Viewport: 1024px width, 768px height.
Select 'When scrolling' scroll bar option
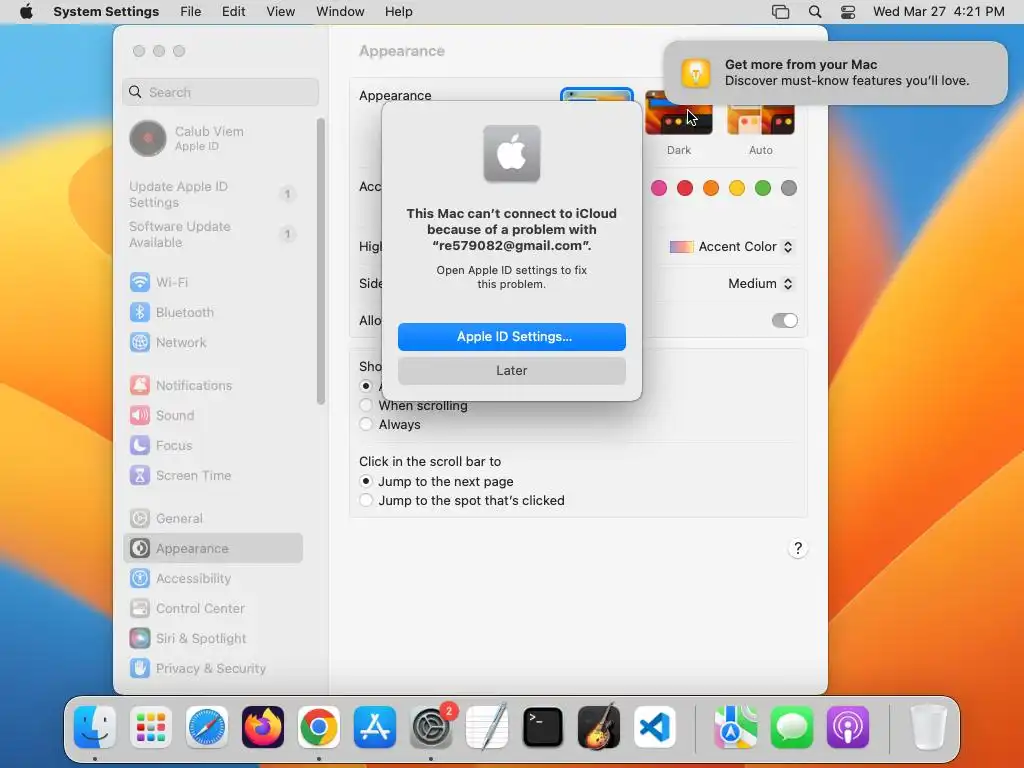click(x=366, y=406)
